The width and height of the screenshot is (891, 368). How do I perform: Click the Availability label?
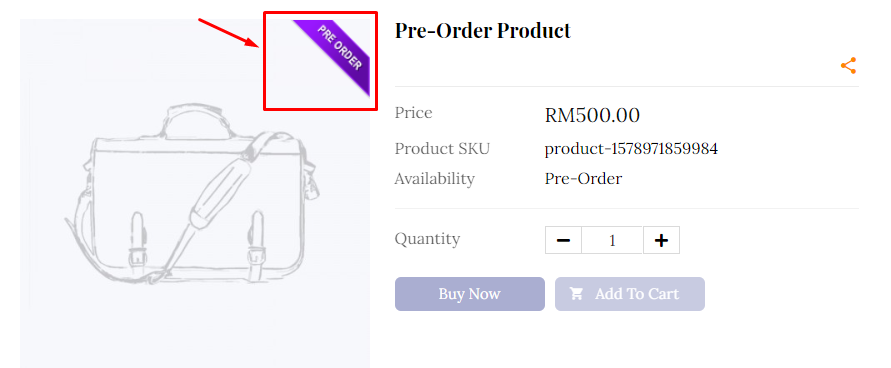pos(434,179)
